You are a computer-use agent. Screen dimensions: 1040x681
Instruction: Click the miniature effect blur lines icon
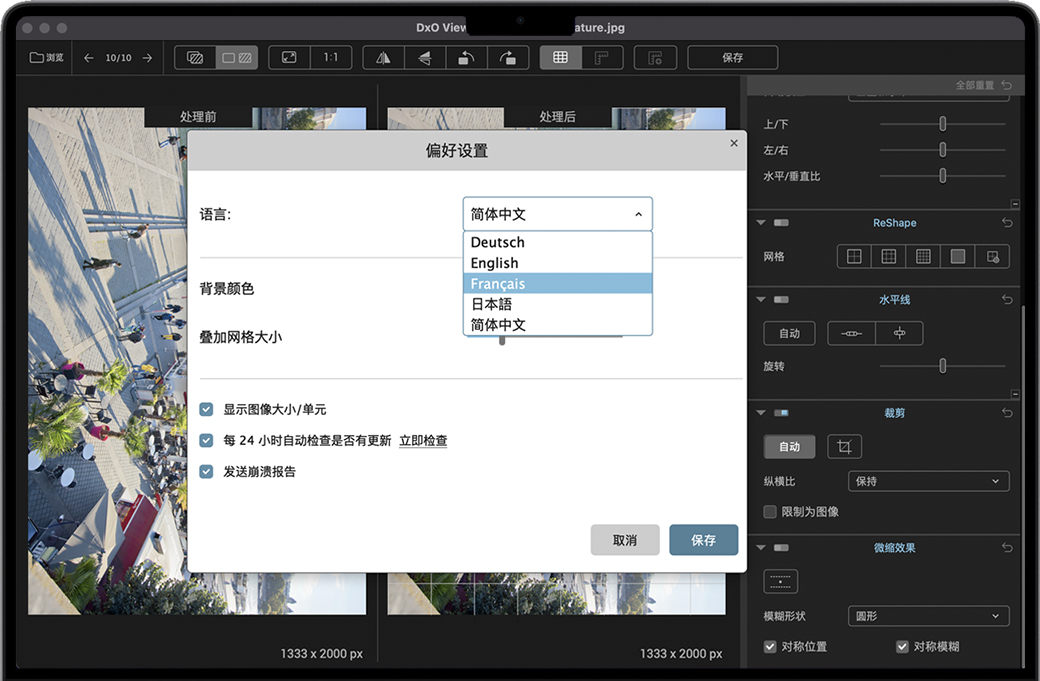click(x=781, y=581)
